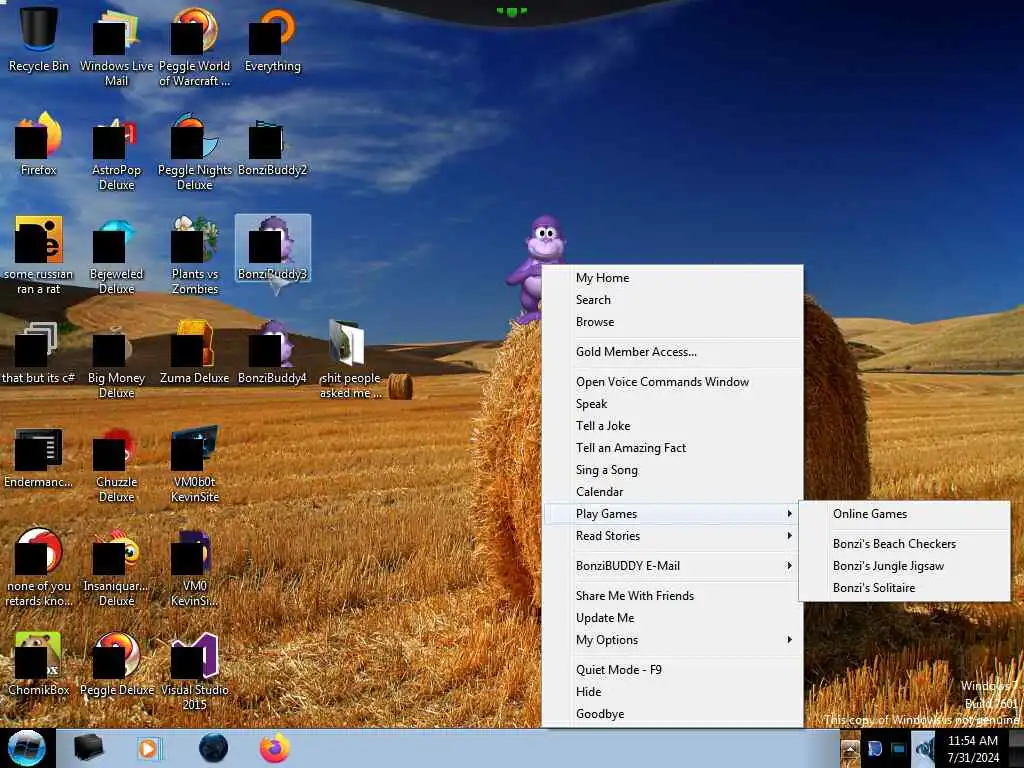The height and width of the screenshot is (768, 1024).
Task: Click the volume speaker tray icon
Action: point(923,748)
